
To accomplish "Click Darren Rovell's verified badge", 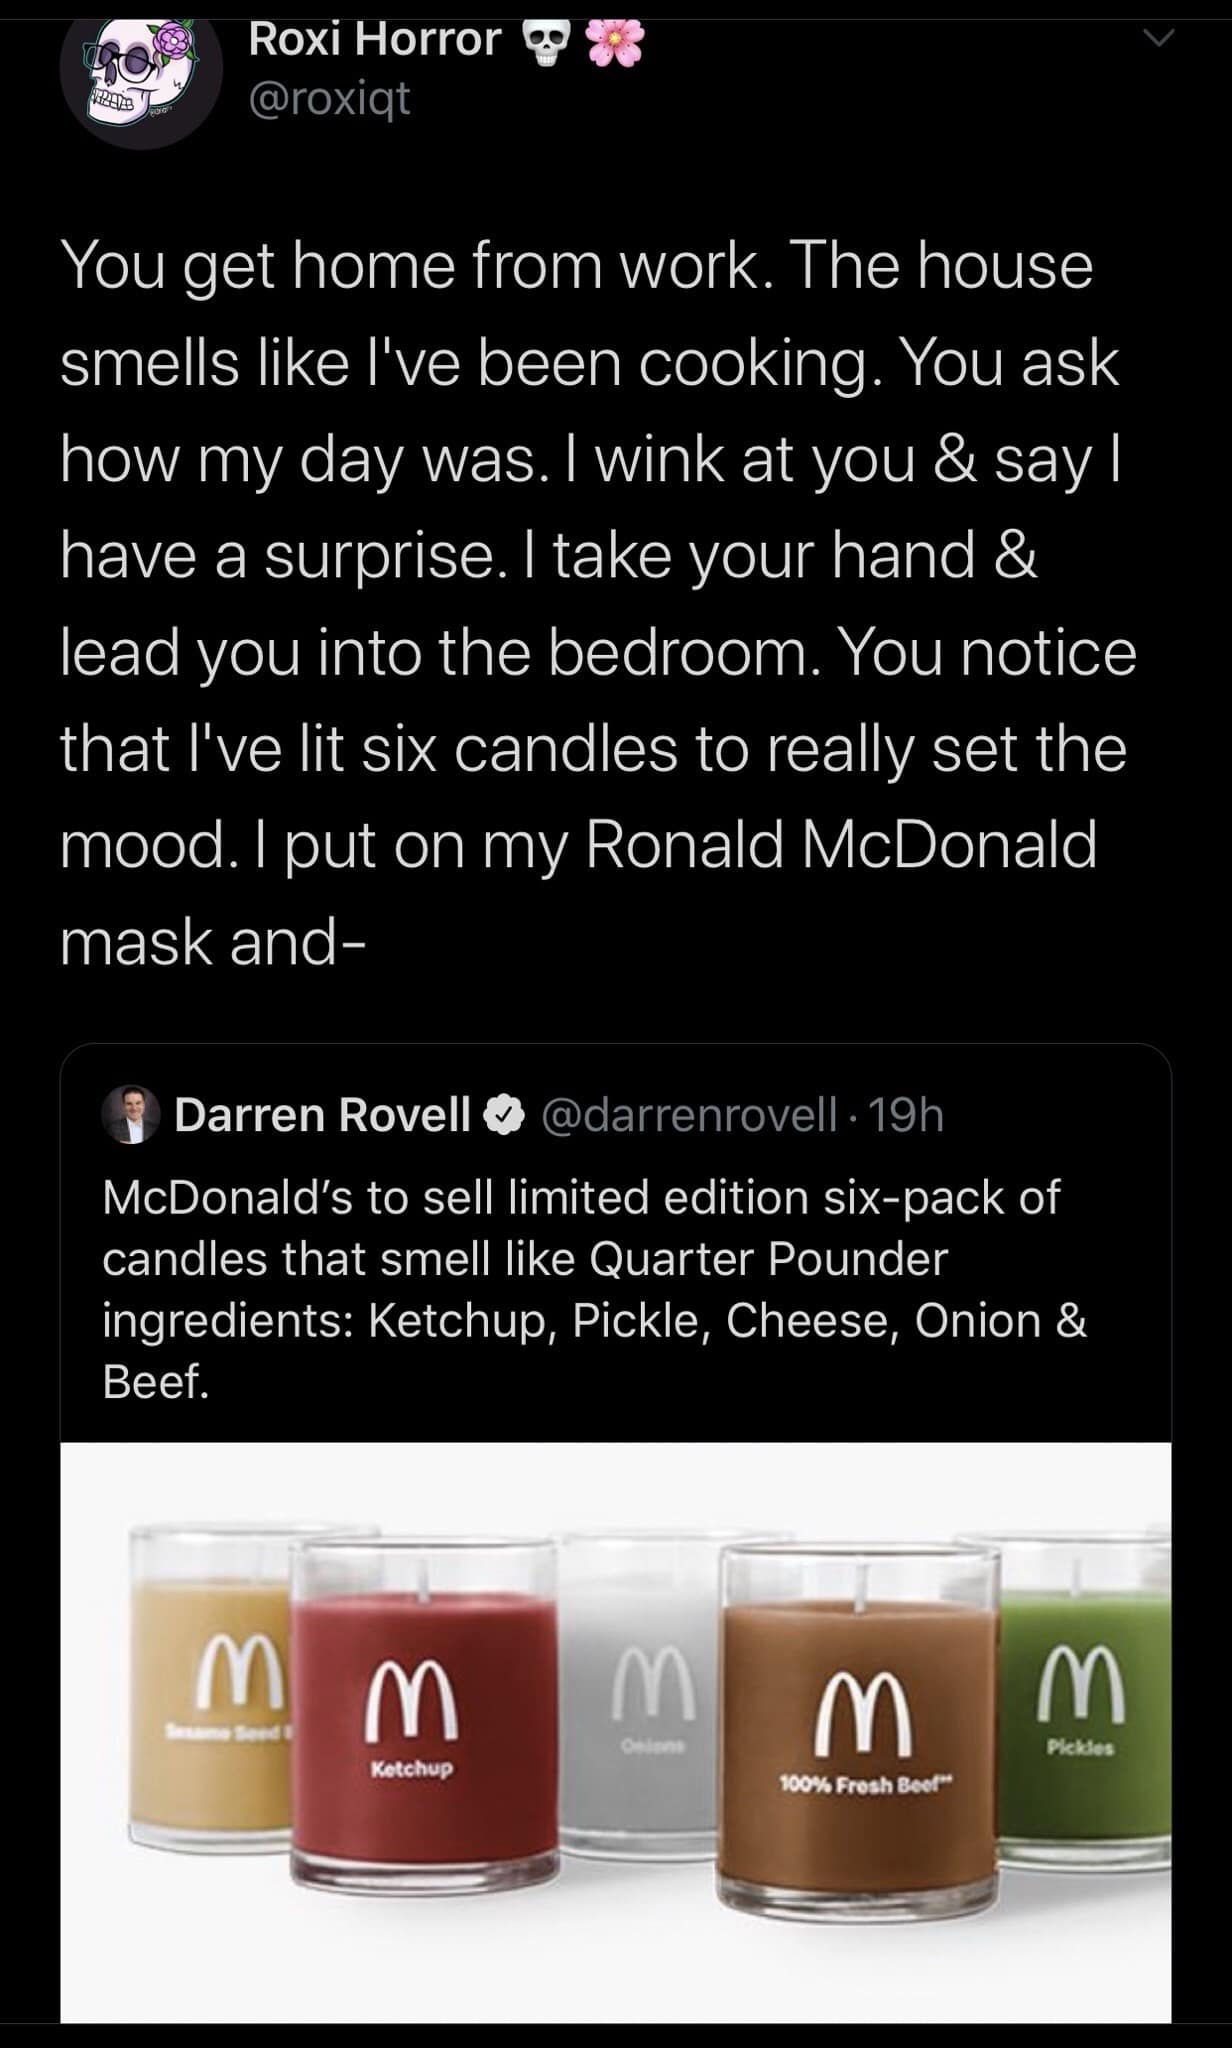I will tap(506, 1115).
